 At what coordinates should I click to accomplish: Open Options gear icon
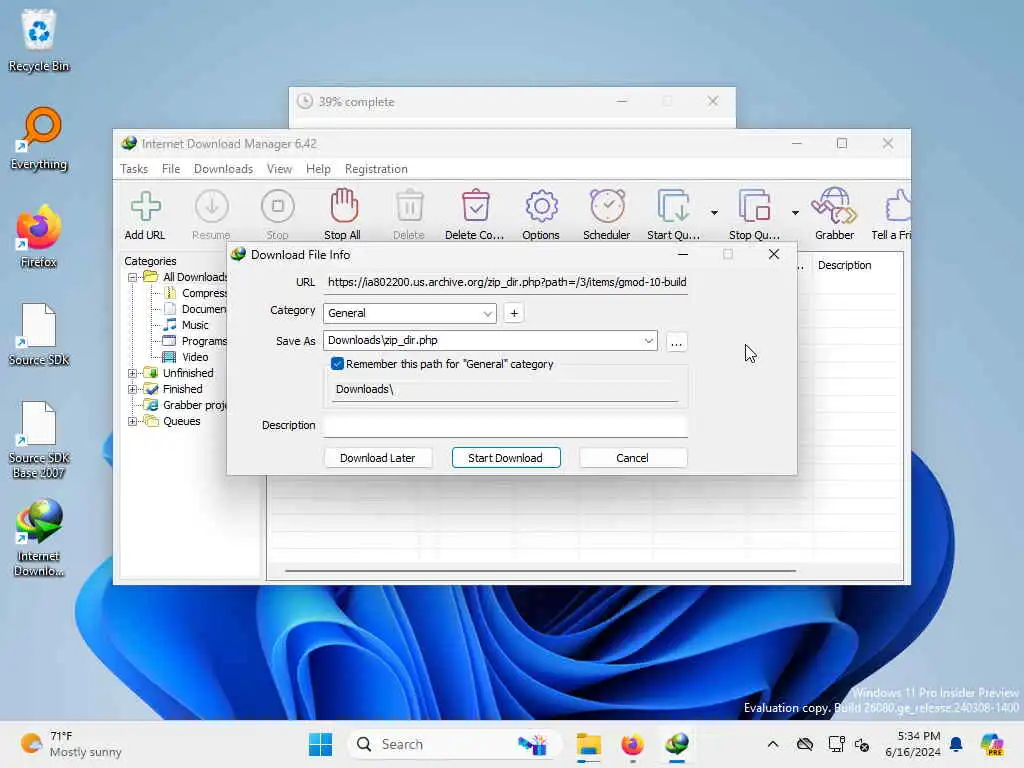[541, 214]
